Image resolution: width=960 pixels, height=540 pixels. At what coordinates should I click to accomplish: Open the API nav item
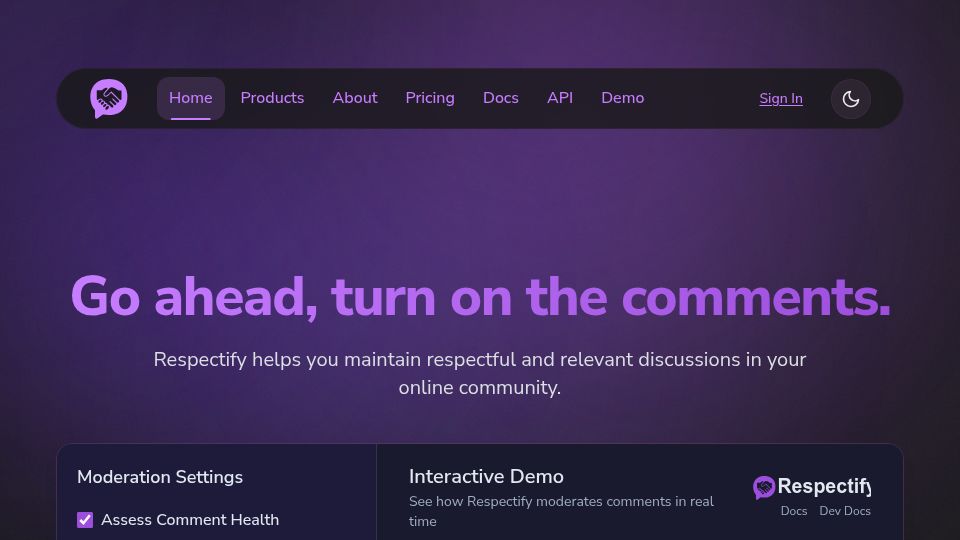[x=560, y=98]
